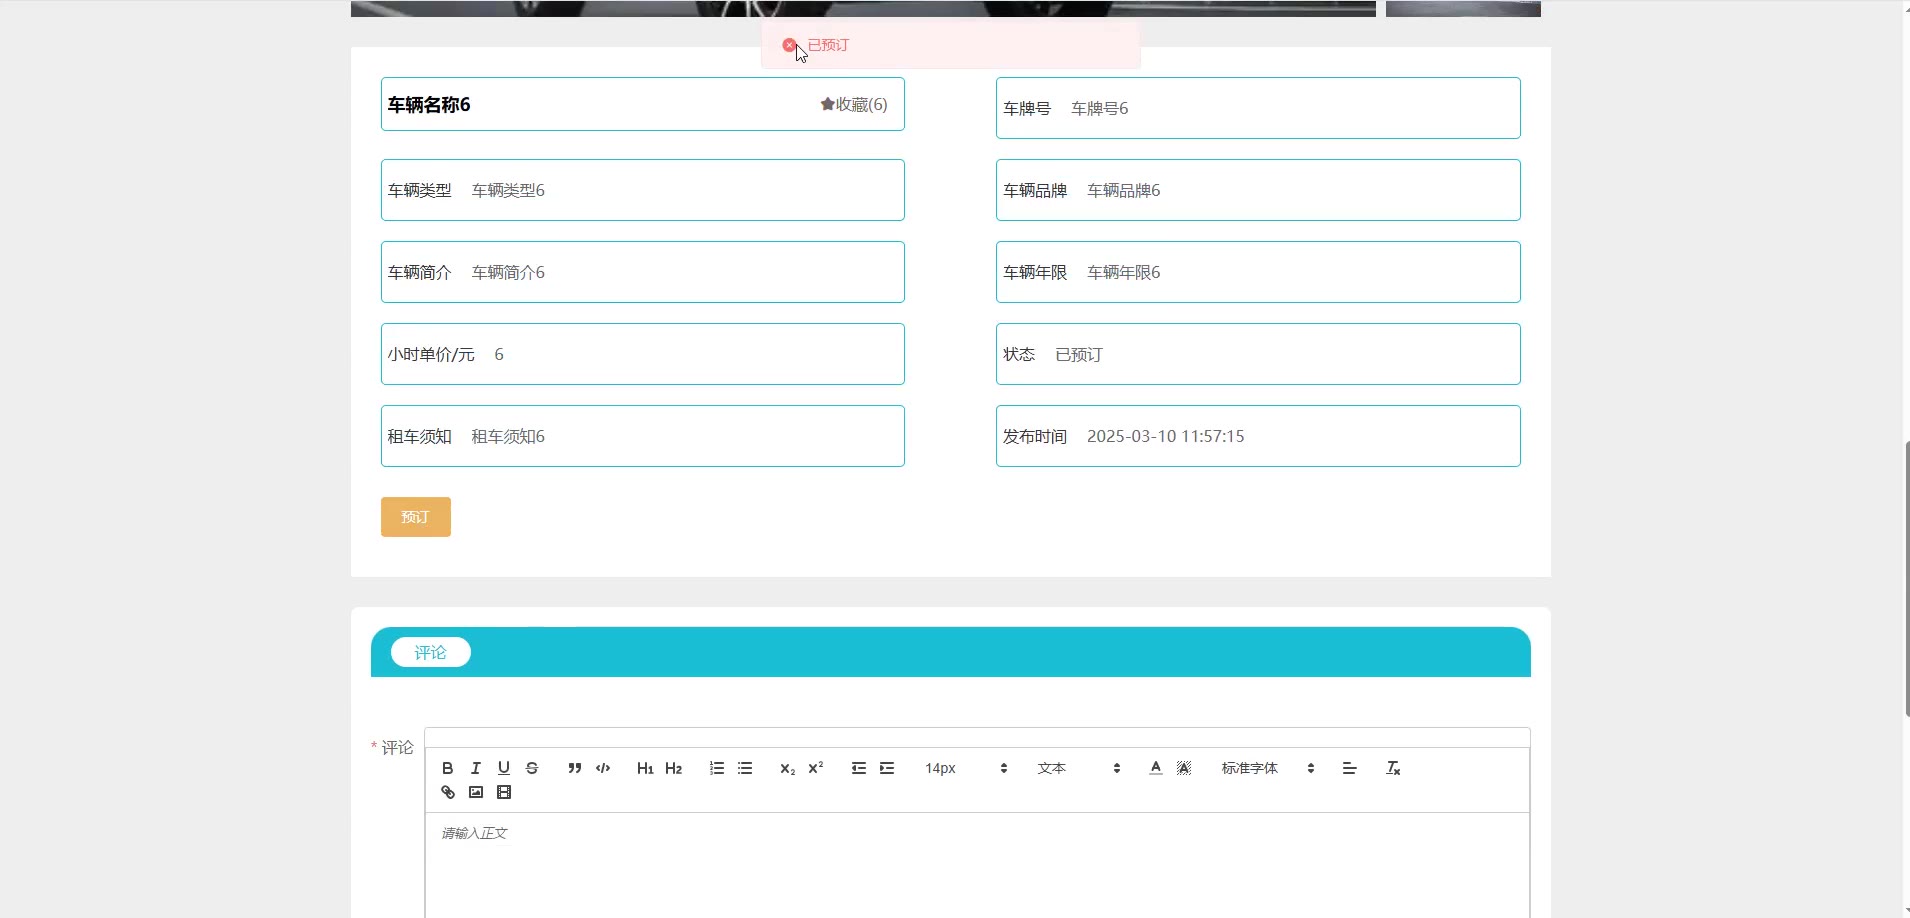Expand the 标准字体 font family dropdown
This screenshot has width=1910, height=918.
tap(1267, 768)
